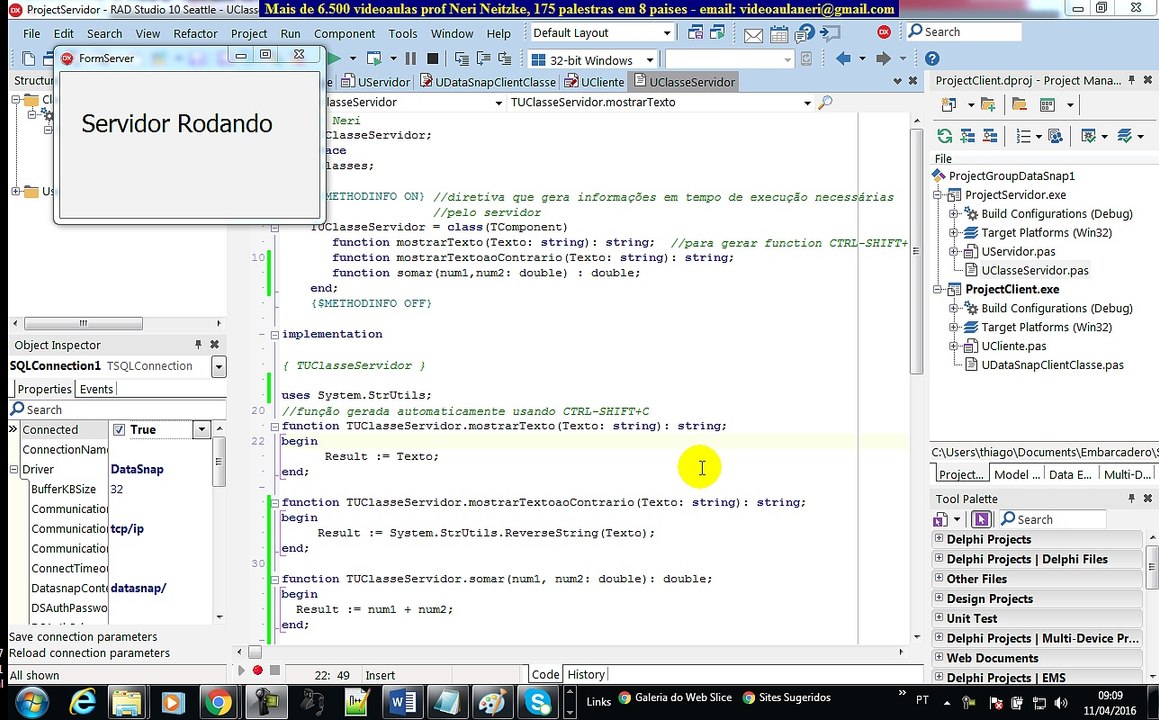Open Chrome from the Windows taskbar
This screenshot has height=720, width=1159.
[x=218, y=702]
